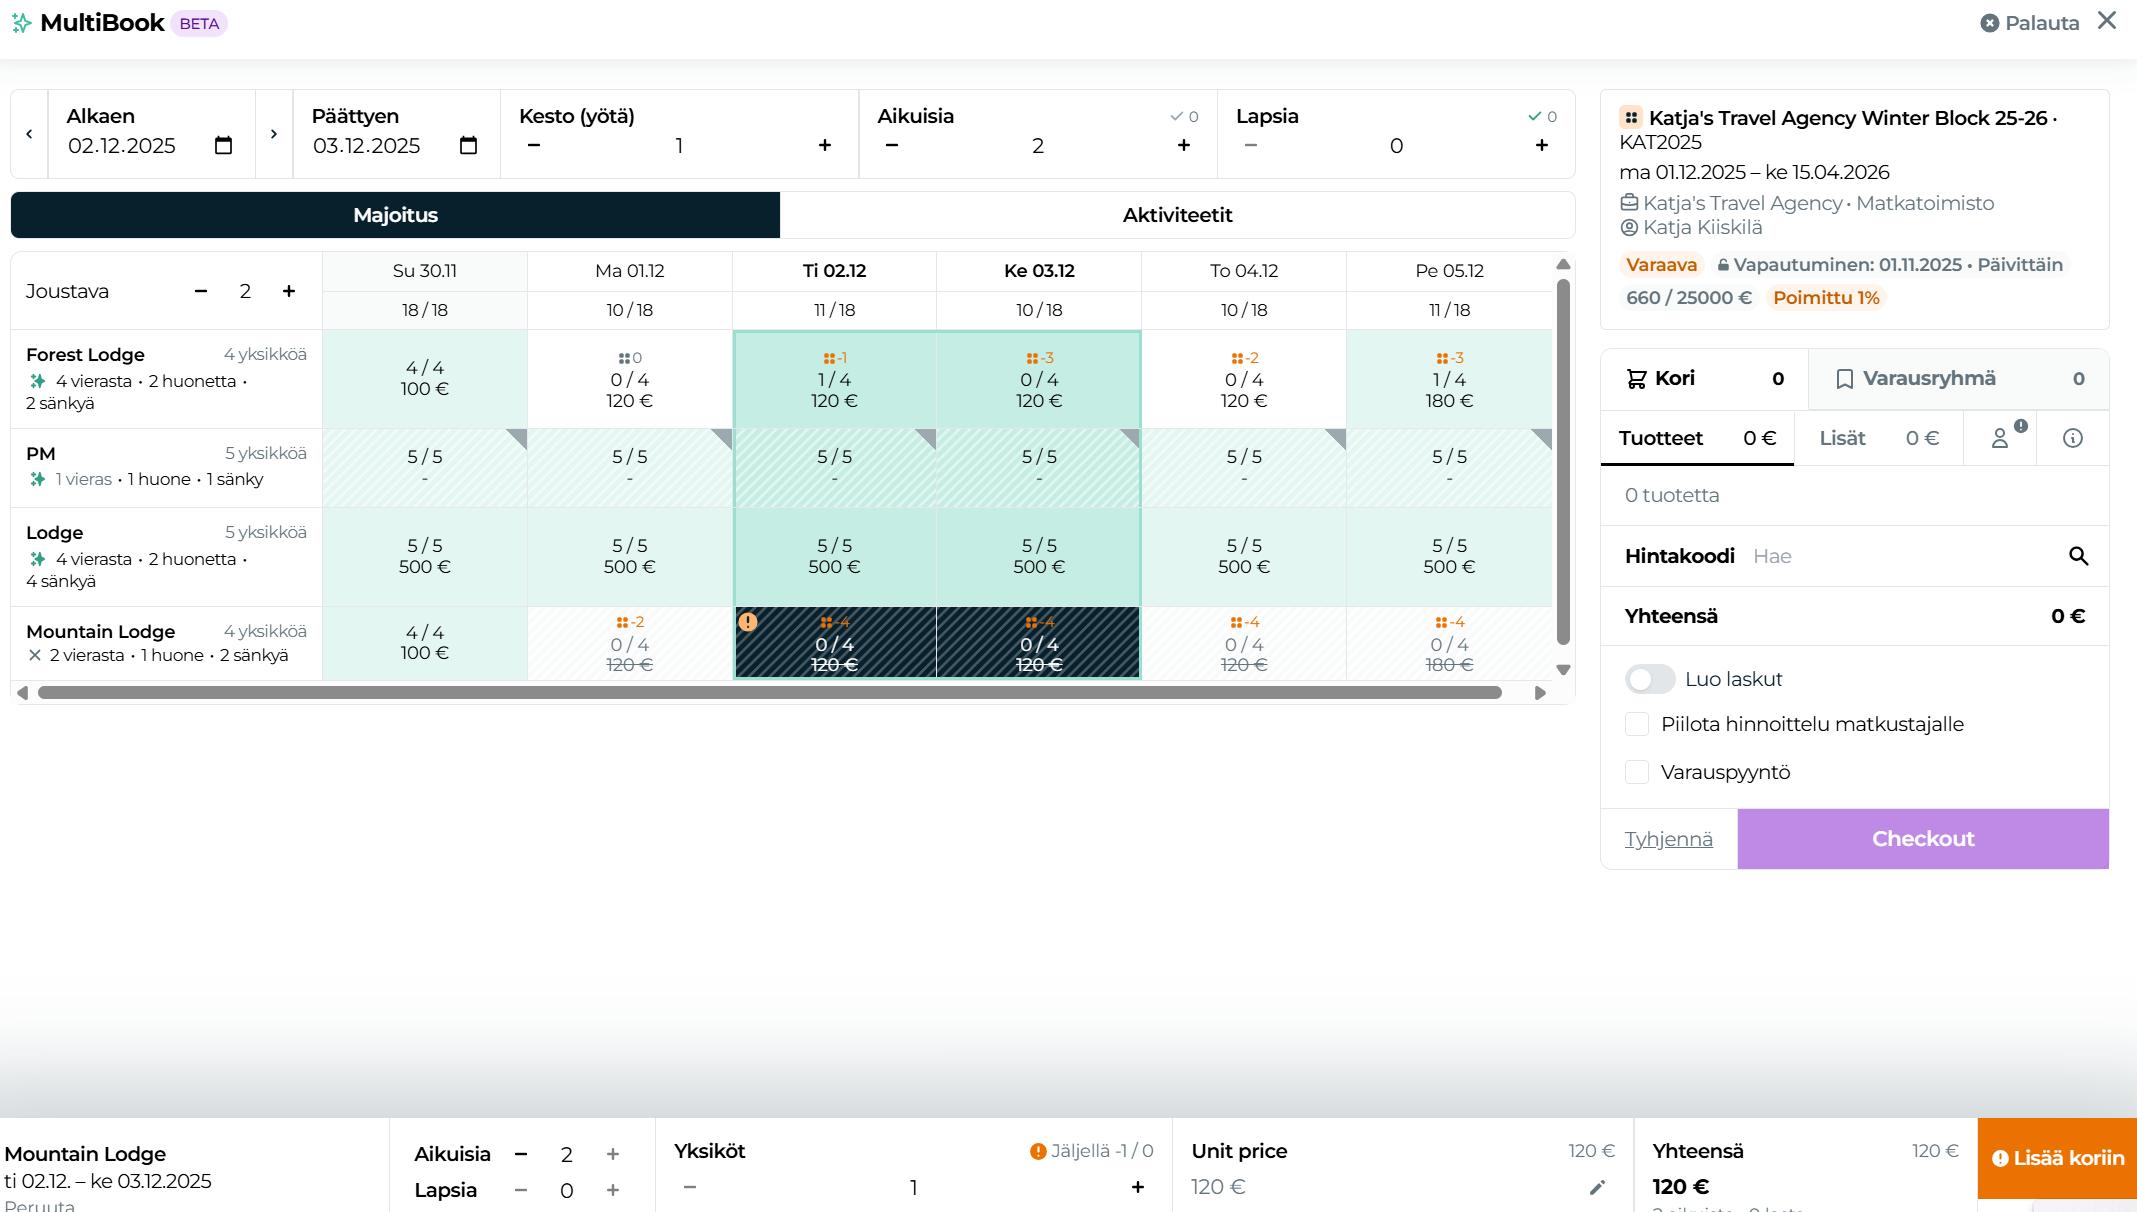Click the Tyhjennä link
This screenshot has width=2137, height=1212.
point(1668,839)
